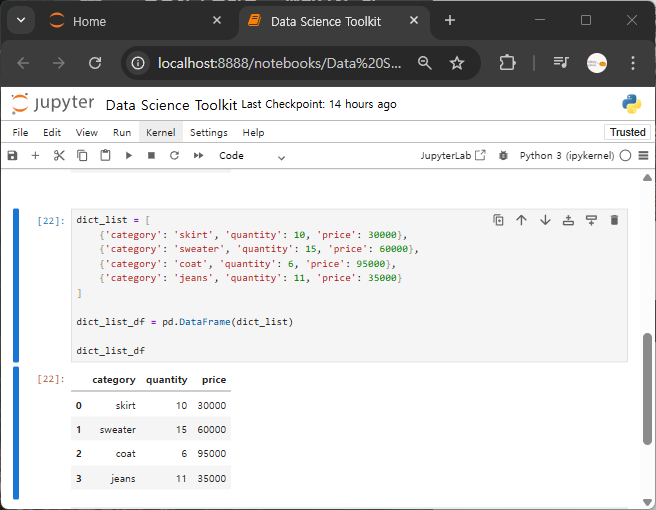Open notebook in JupyterLab
656x510 pixels.
click(453, 156)
